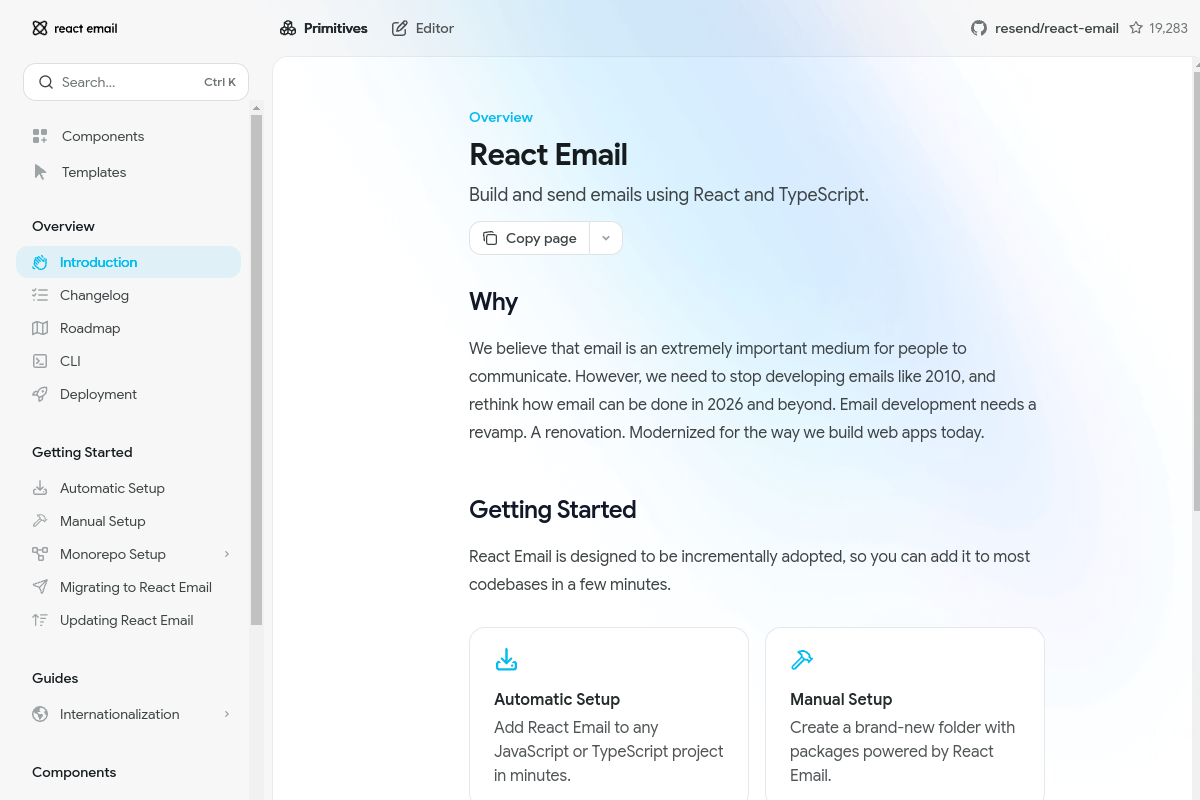Click the page scrollbar on the right edge

click(x=1195, y=290)
